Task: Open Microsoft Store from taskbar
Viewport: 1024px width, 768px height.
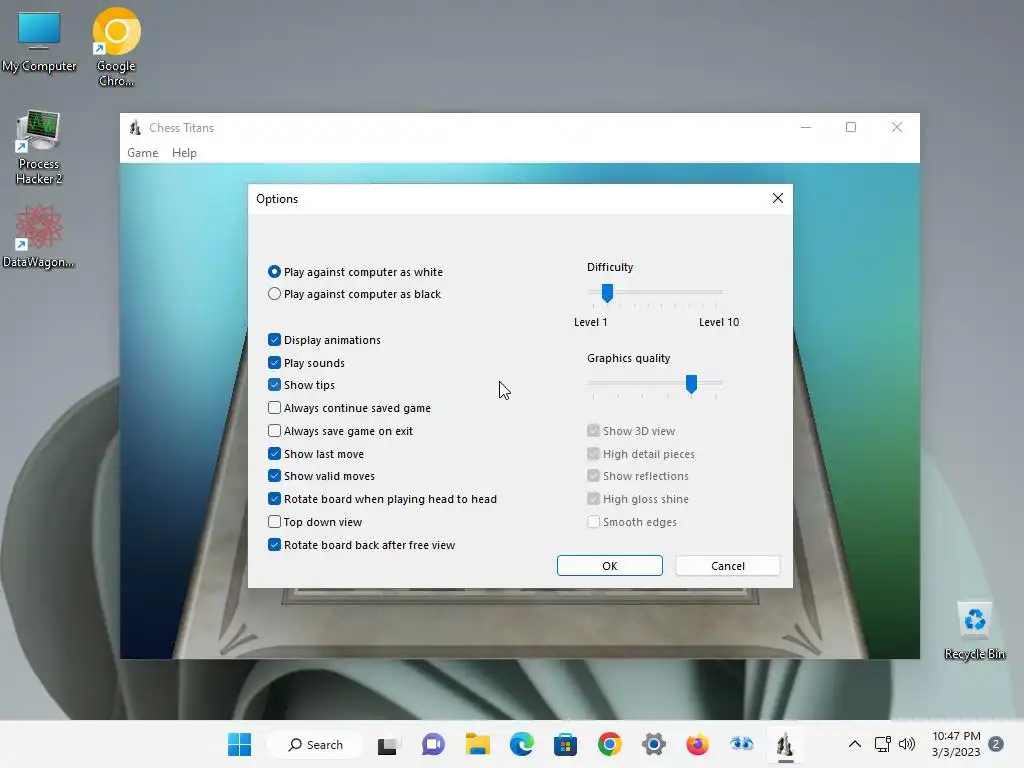Action: click(x=566, y=744)
